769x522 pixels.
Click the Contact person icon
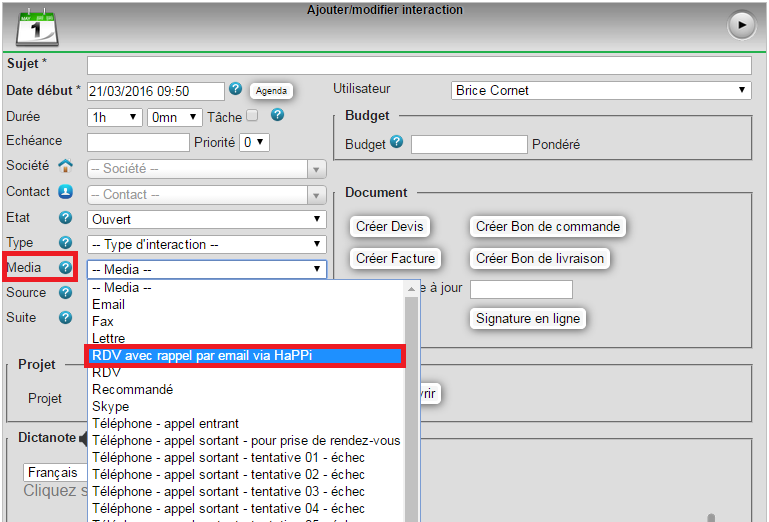[65, 191]
